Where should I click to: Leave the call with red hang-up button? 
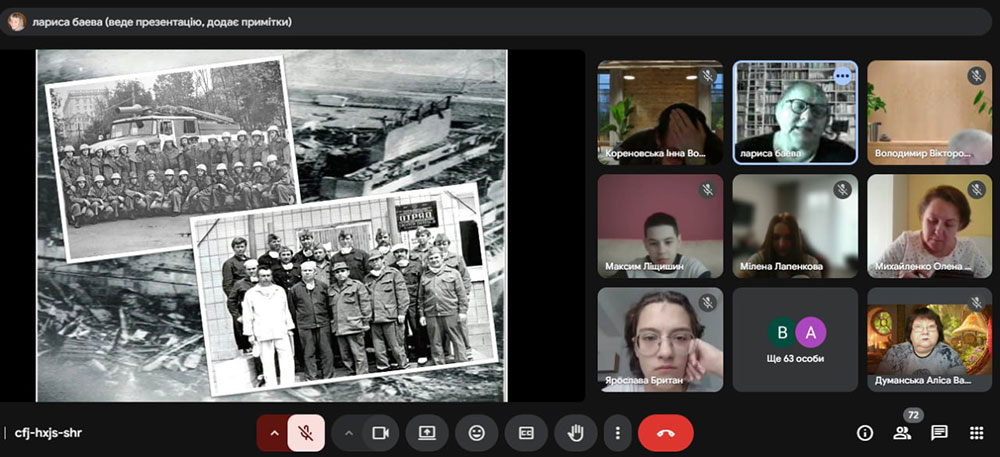click(x=665, y=433)
